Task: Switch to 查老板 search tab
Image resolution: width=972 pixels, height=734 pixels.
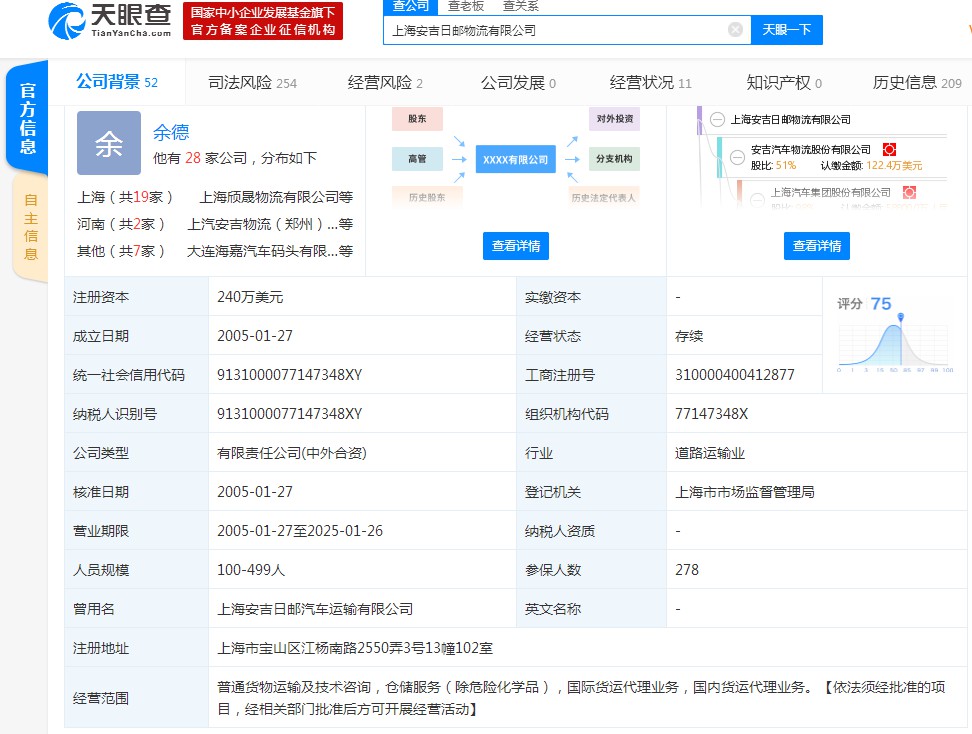Action: [x=466, y=7]
